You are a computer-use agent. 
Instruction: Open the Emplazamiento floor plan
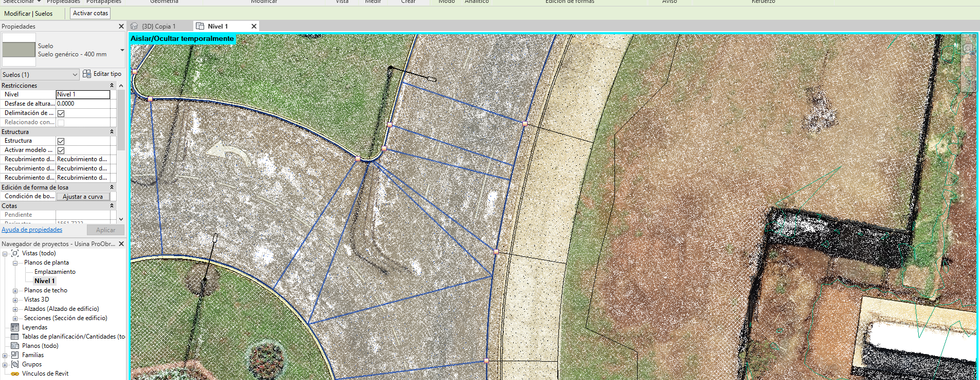[x=55, y=272]
